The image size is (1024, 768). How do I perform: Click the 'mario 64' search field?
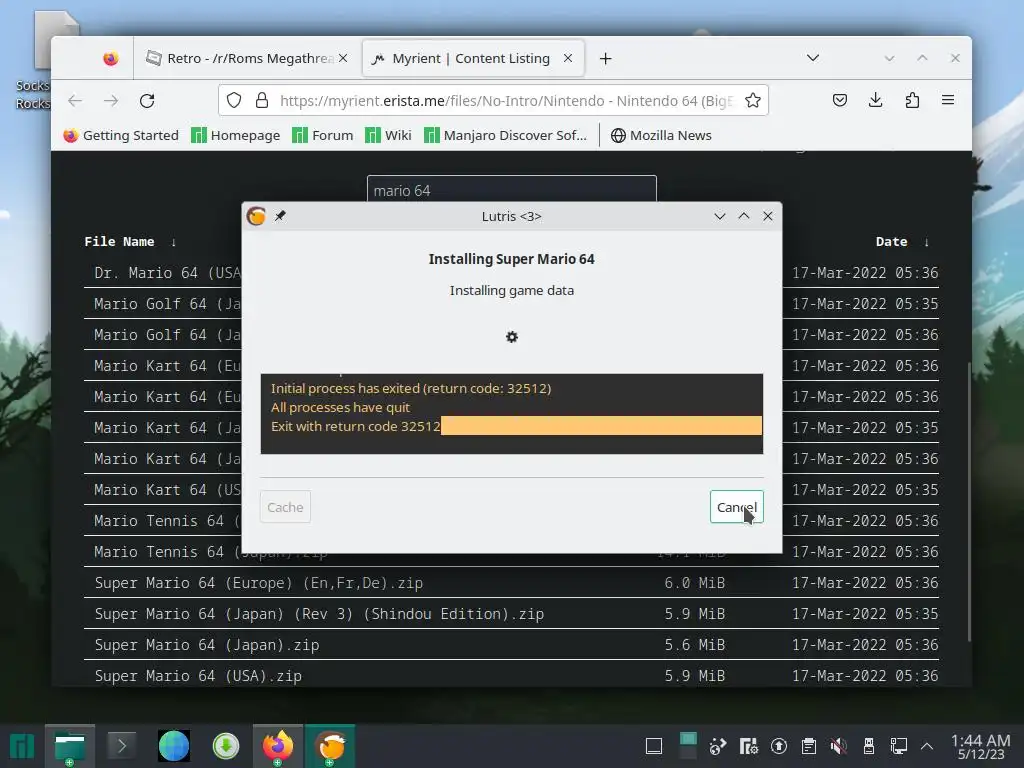click(511, 189)
